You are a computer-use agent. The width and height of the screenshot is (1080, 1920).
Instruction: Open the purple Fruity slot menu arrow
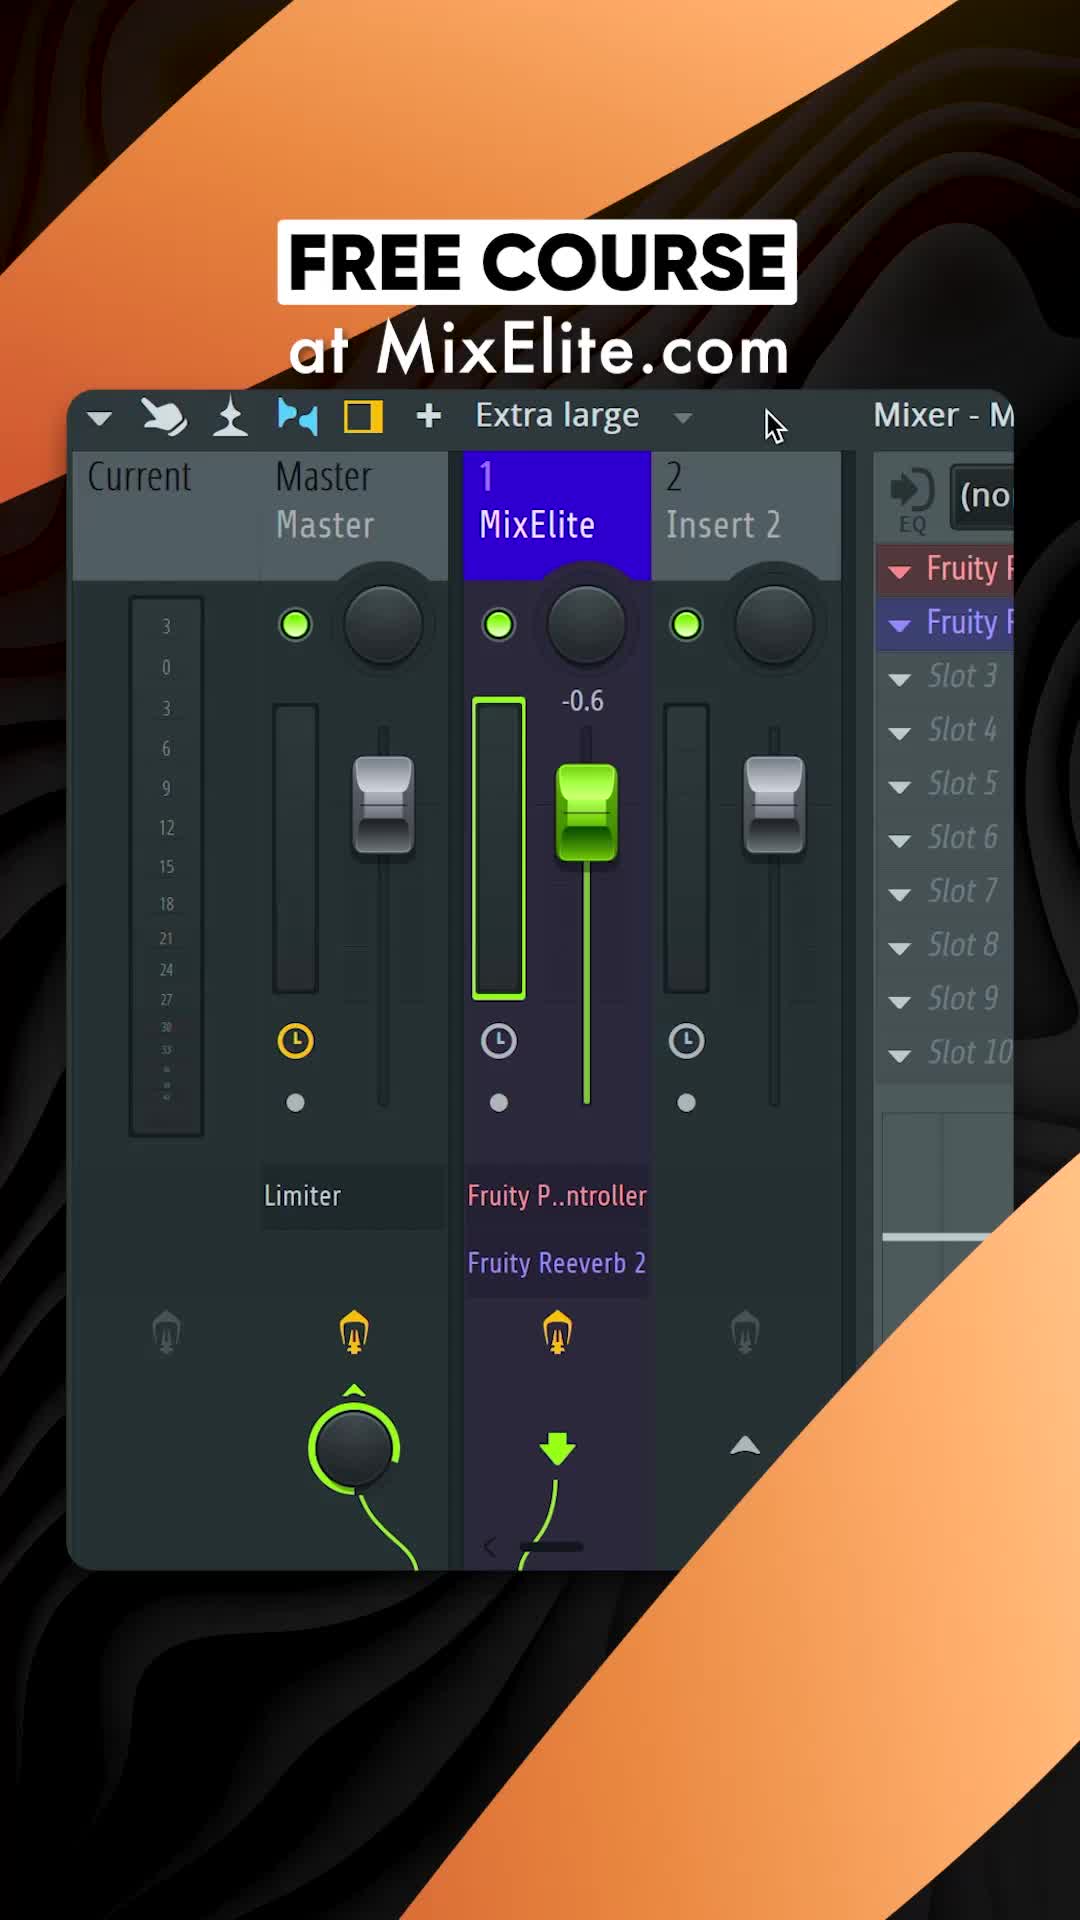[899, 626]
